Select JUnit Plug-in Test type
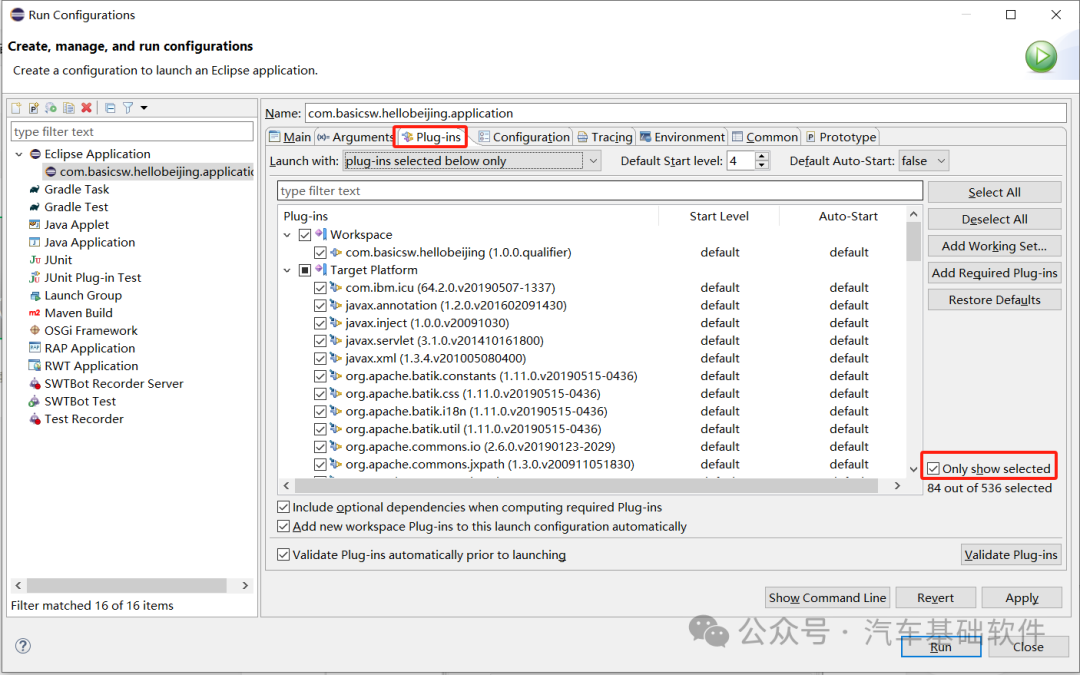 click(92, 278)
